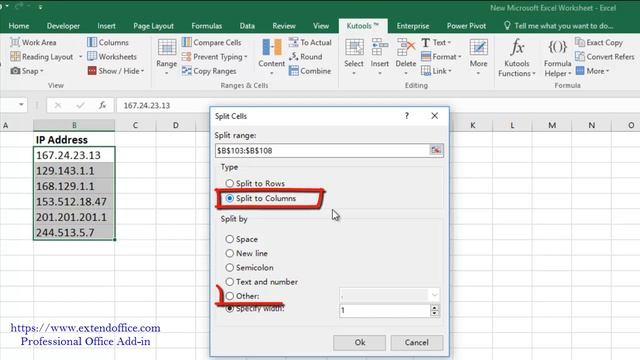Choose Space as separator

coord(242,239)
